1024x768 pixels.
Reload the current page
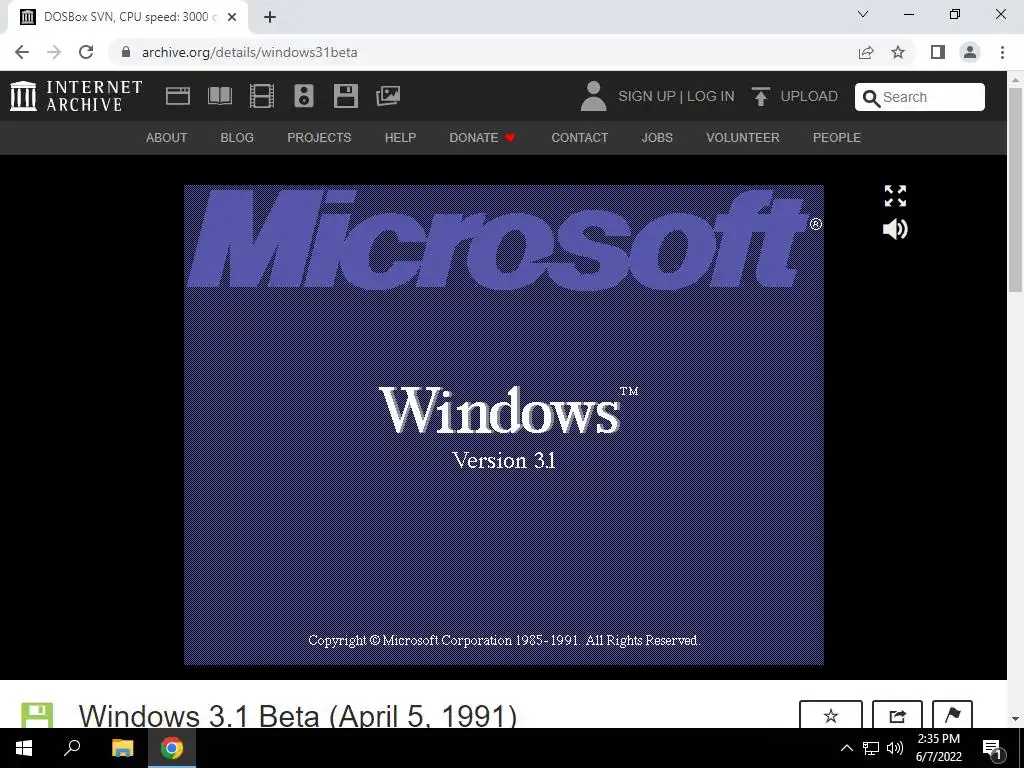point(86,52)
